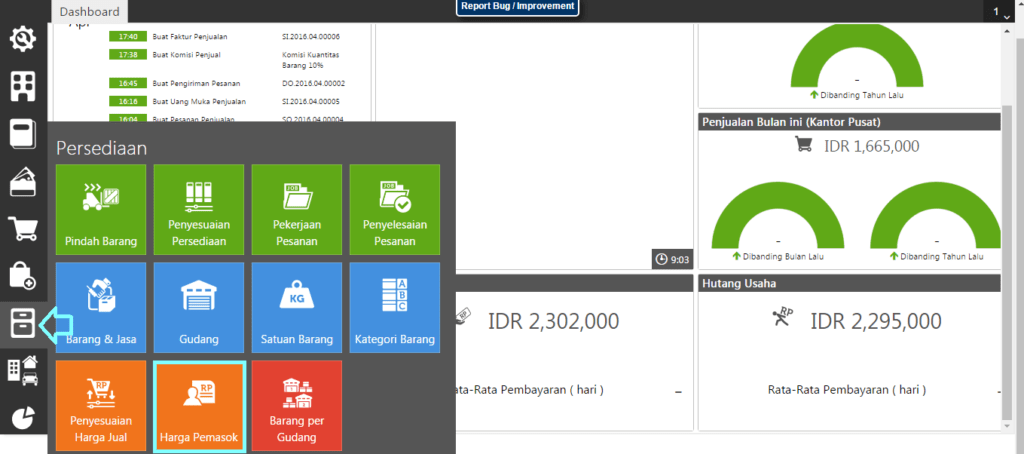Image resolution: width=1024 pixels, height=454 pixels.
Task: Open the Pindah Barang tile
Action: (101, 210)
